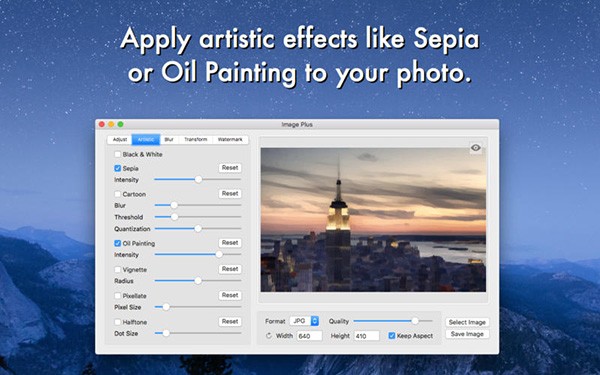Open the Blur tab
Viewport: 600px width, 375px height.
pos(169,140)
